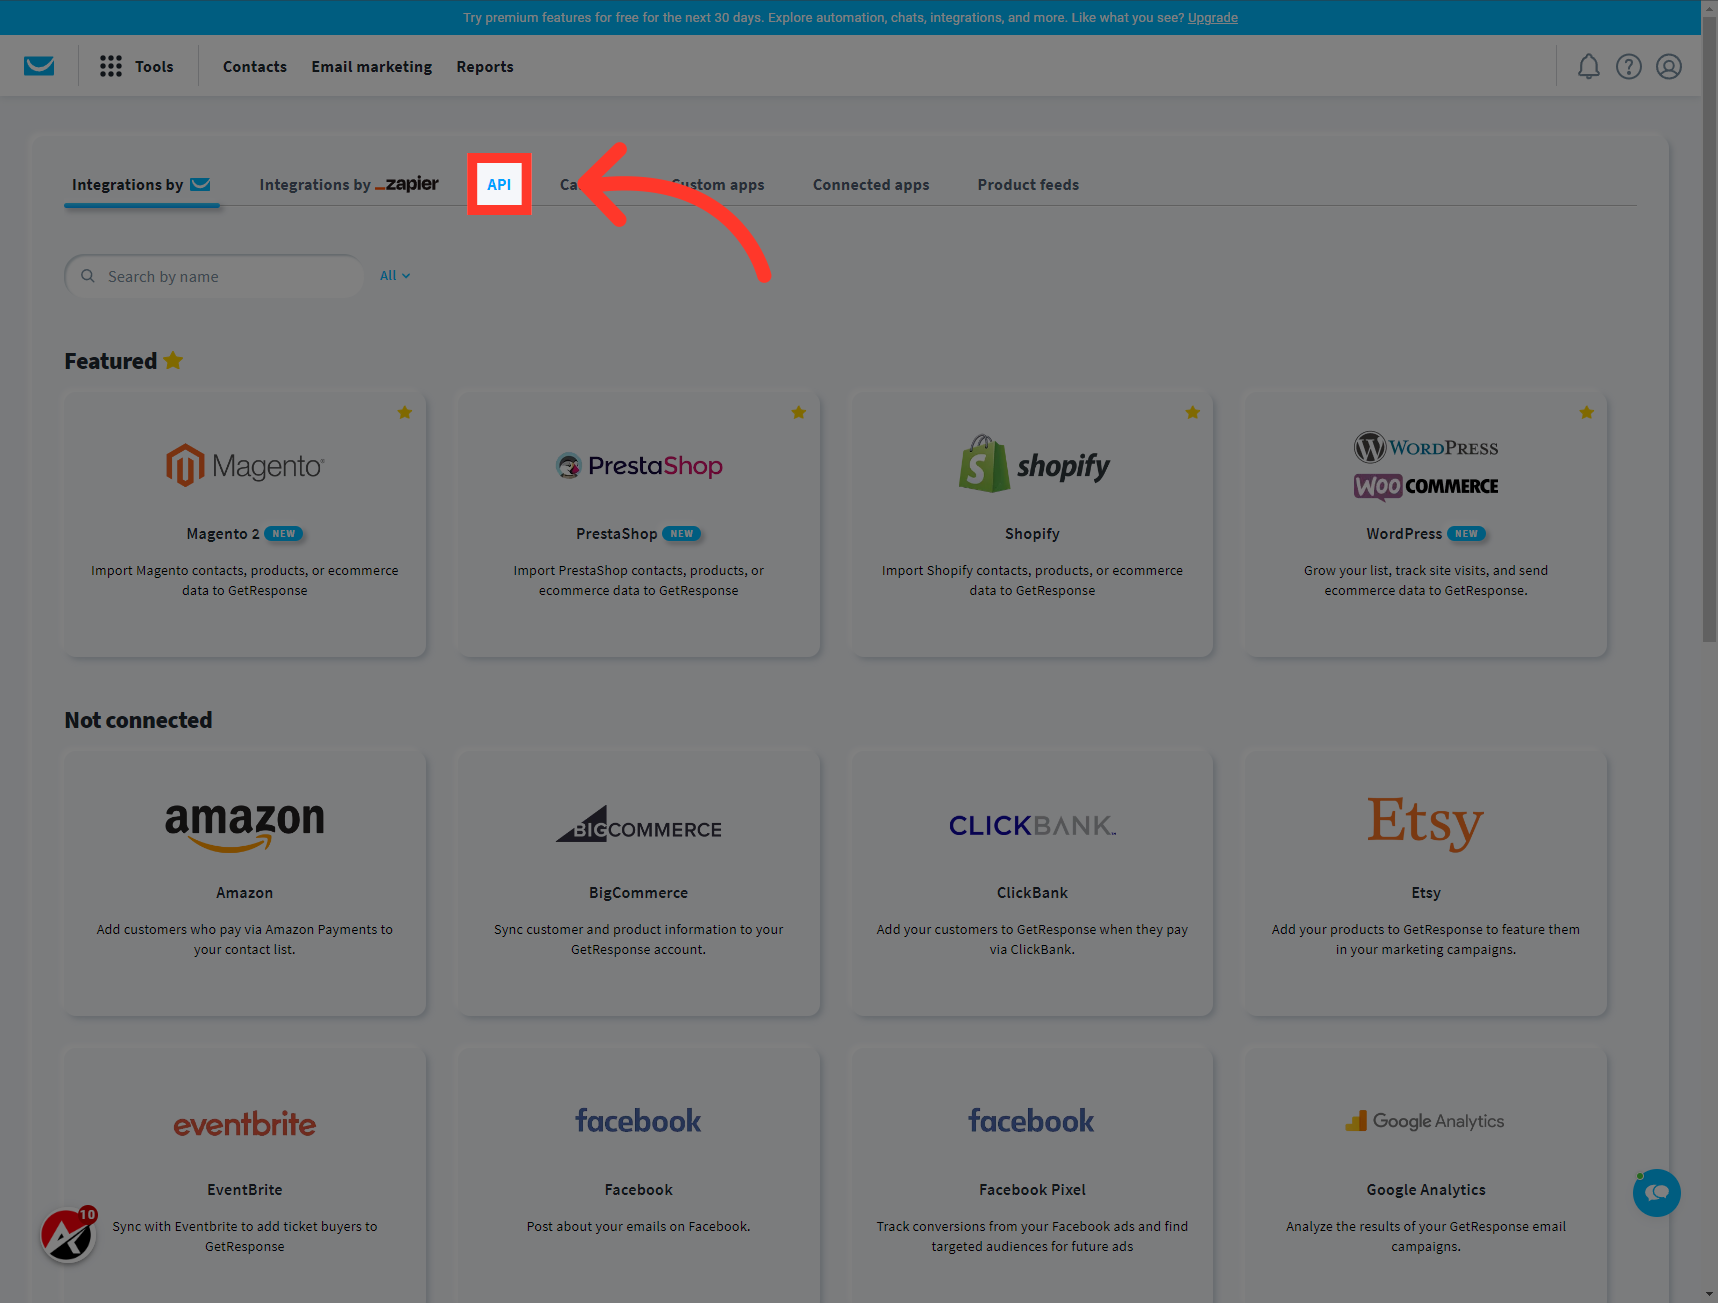The image size is (1718, 1303).
Task: Unfavorite the Shopify integration star
Action: [1192, 411]
